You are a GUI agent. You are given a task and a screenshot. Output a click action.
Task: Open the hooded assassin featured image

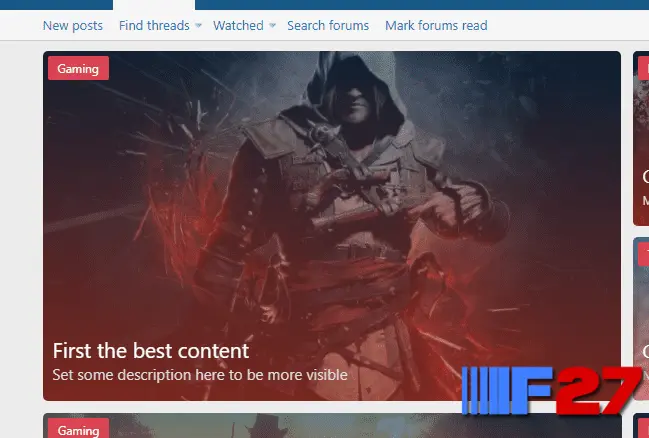330,200
